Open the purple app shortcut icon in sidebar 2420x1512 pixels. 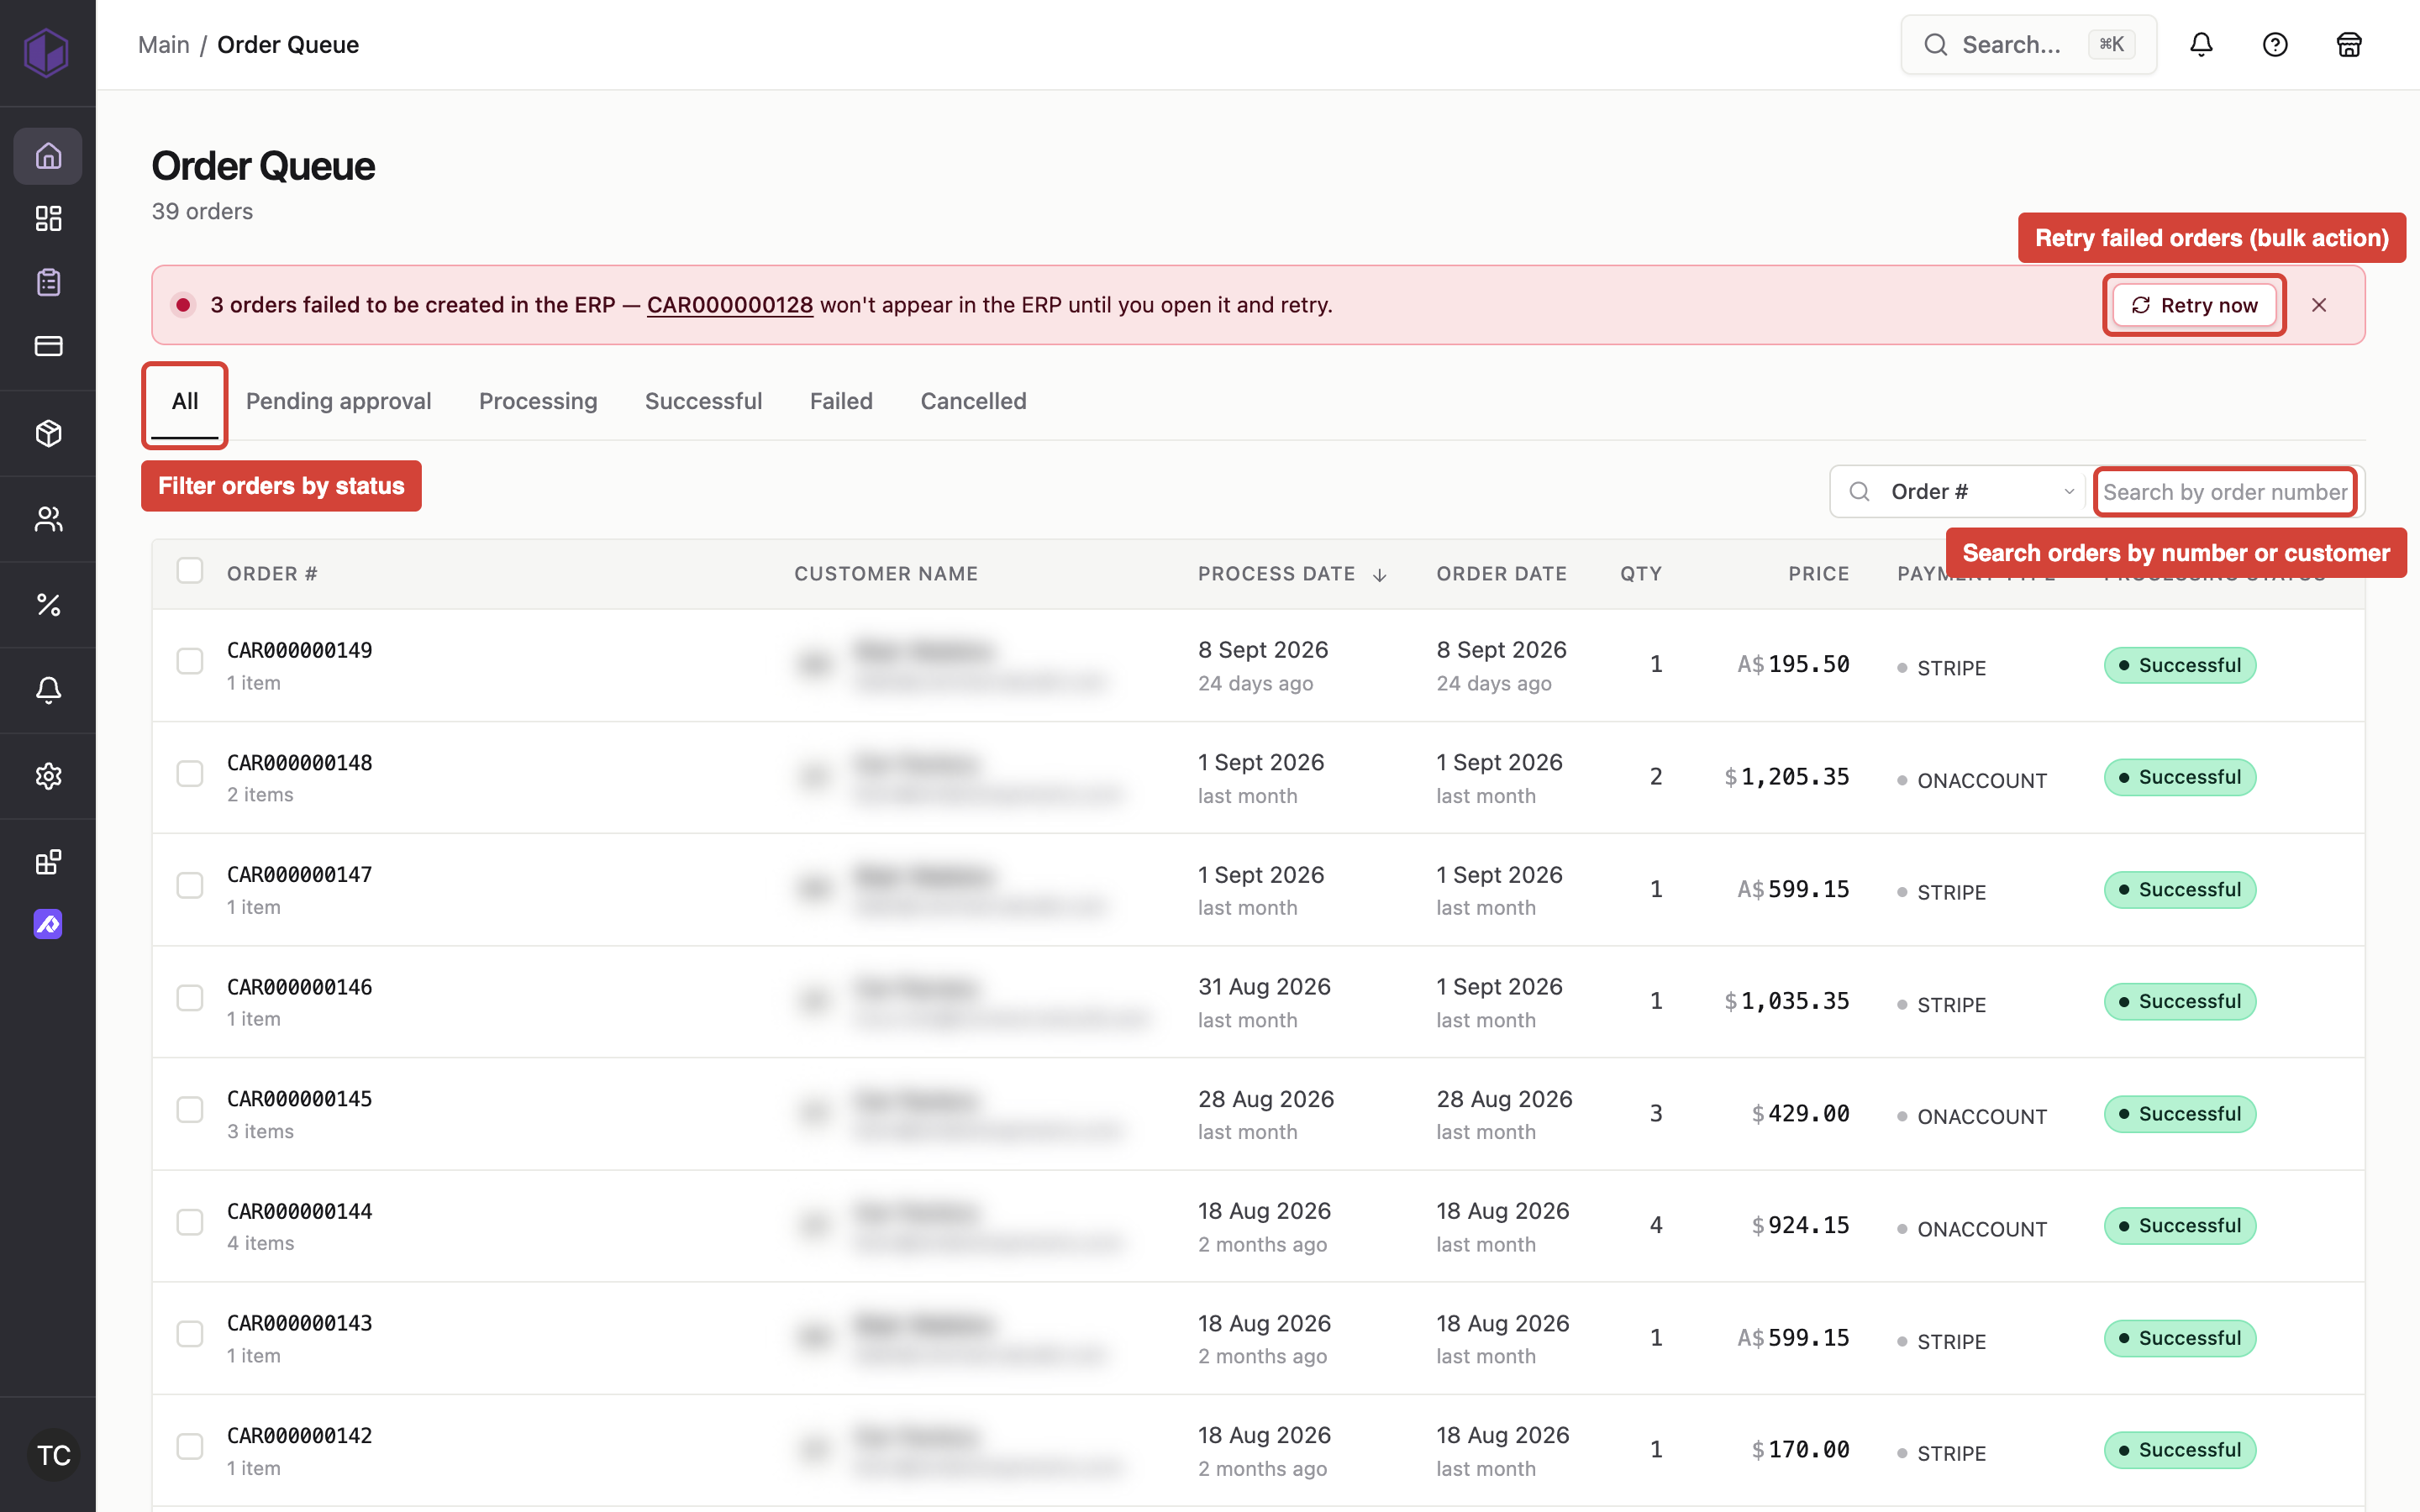[48, 924]
